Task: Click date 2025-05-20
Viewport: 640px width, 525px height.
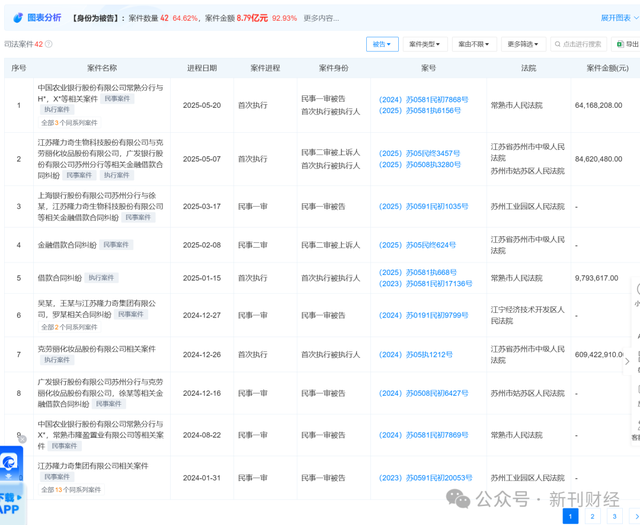Action: click(x=202, y=105)
